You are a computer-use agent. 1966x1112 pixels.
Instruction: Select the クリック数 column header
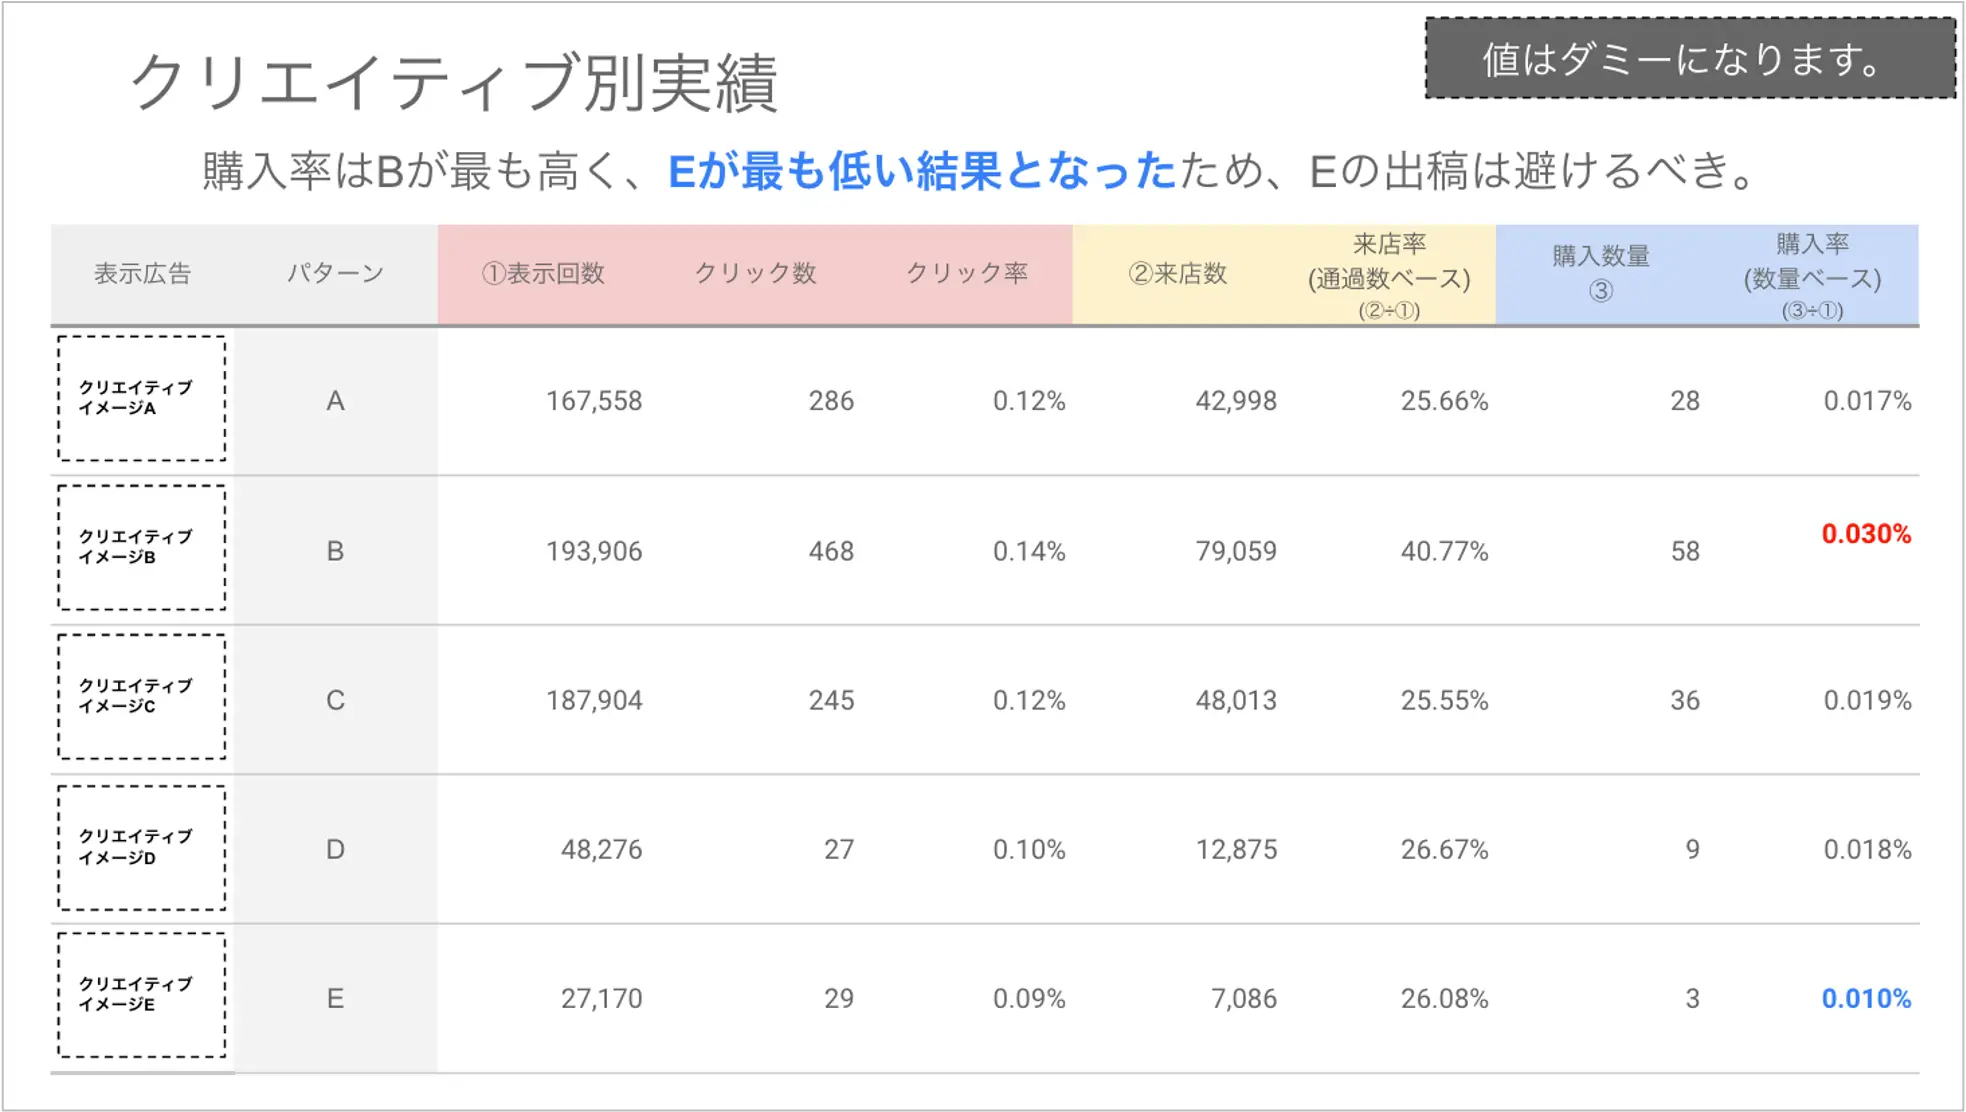point(755,274)
